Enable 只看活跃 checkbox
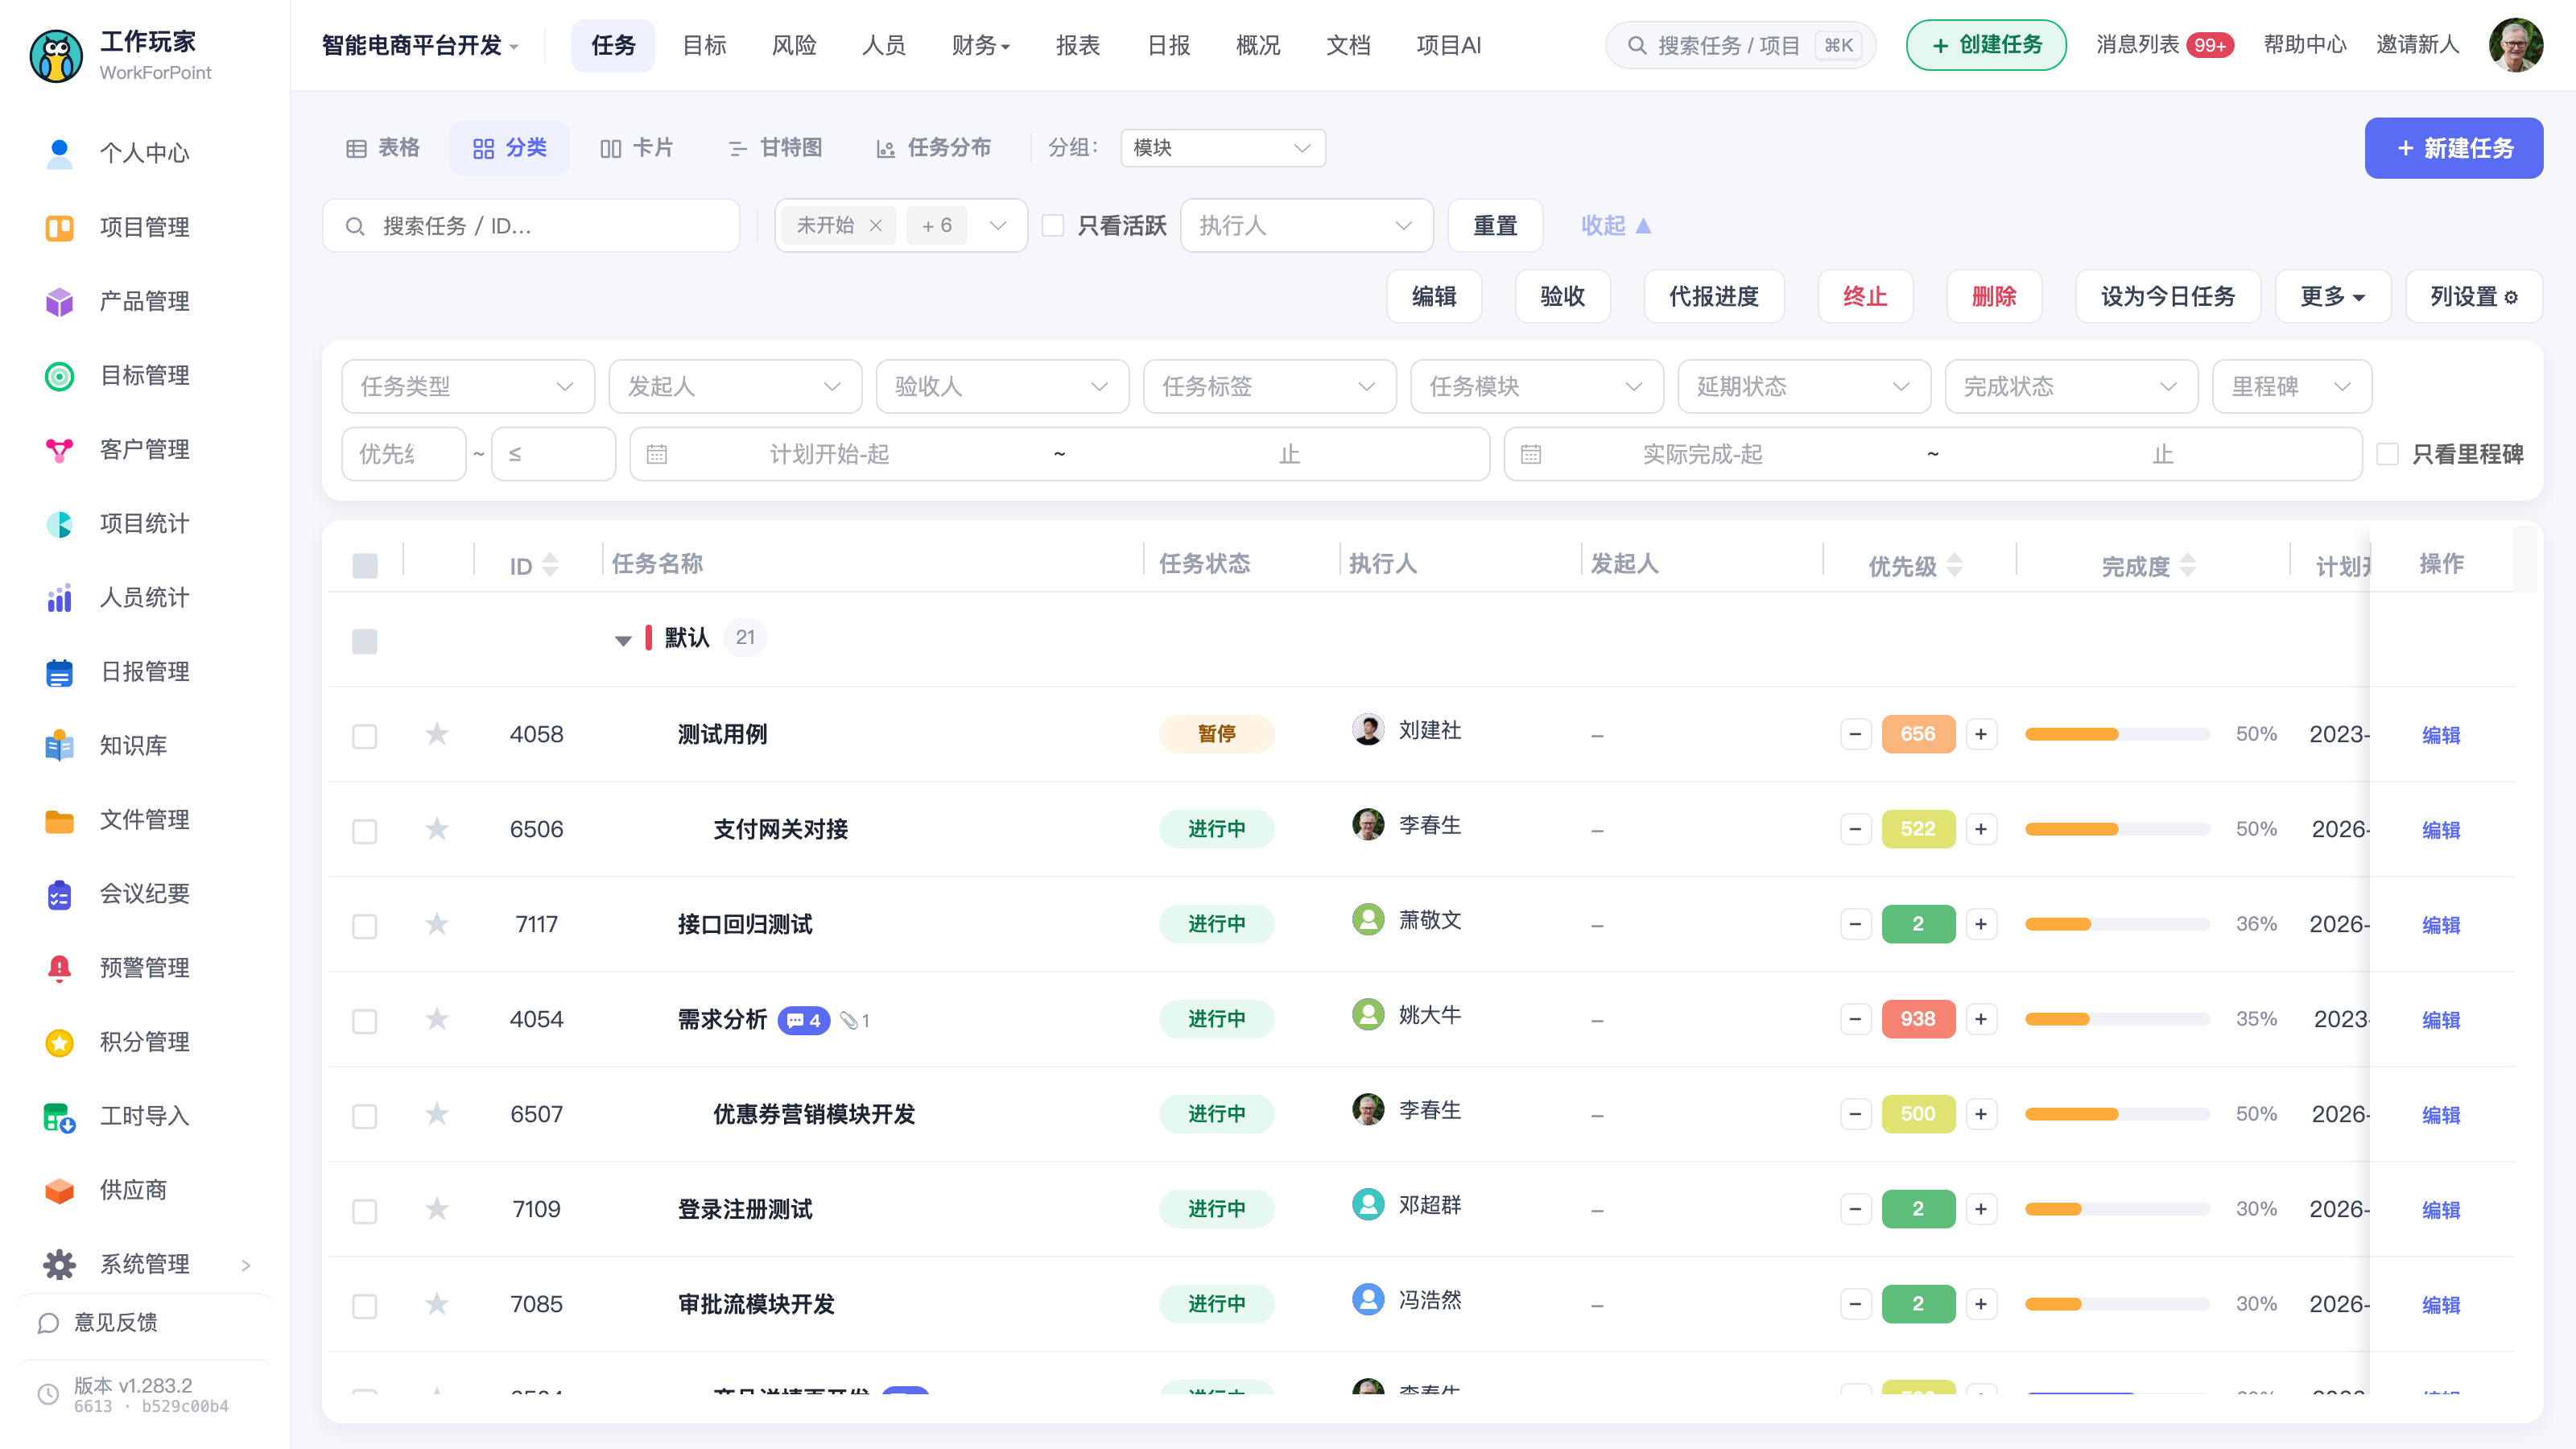This screenshot has height=1449, width=2576. tap(1052, 225)
